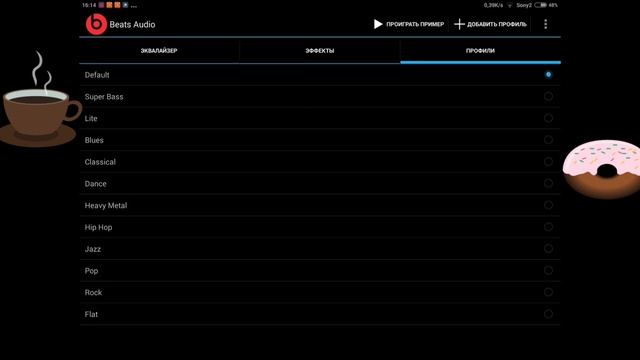Select the Pop profile radio button
This screenshot has width=640, height=360.
548,270
